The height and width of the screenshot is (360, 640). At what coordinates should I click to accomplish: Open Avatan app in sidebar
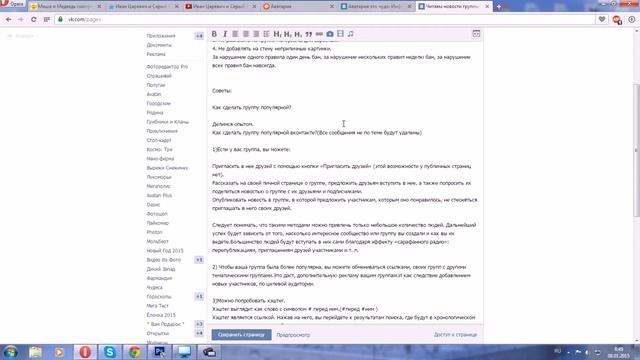(x=154, y=94)
